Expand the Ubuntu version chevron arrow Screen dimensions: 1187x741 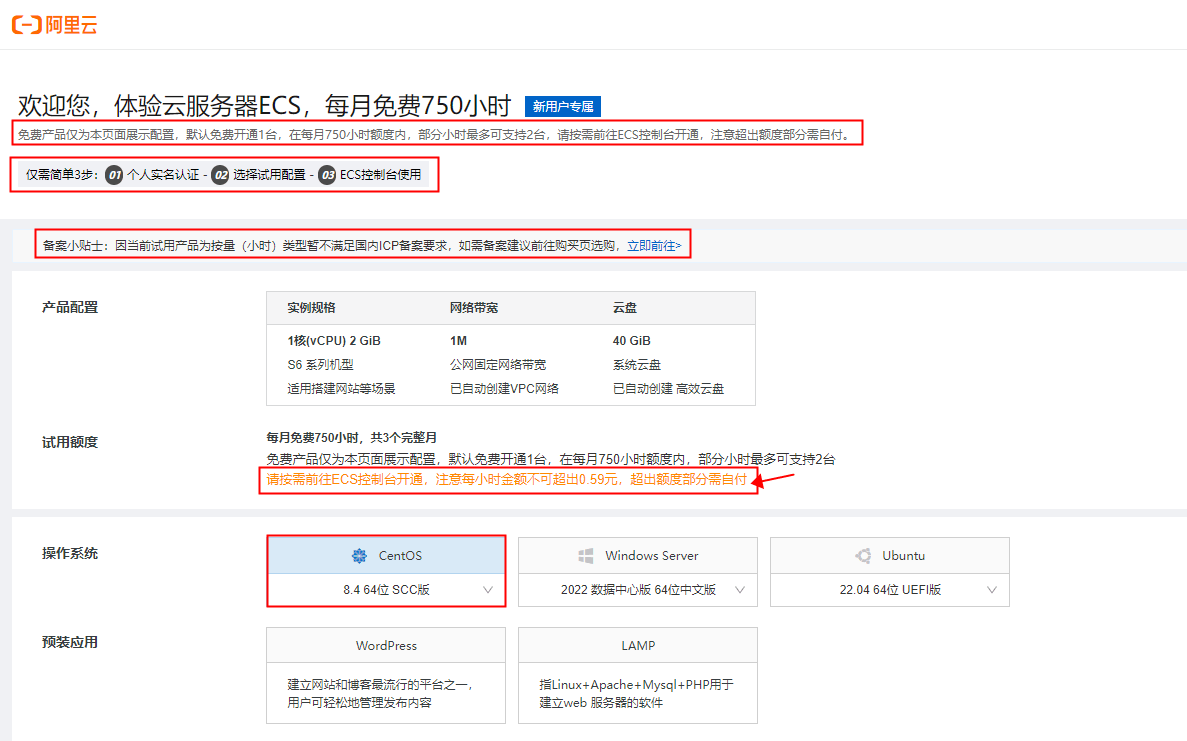coord(992,590)
